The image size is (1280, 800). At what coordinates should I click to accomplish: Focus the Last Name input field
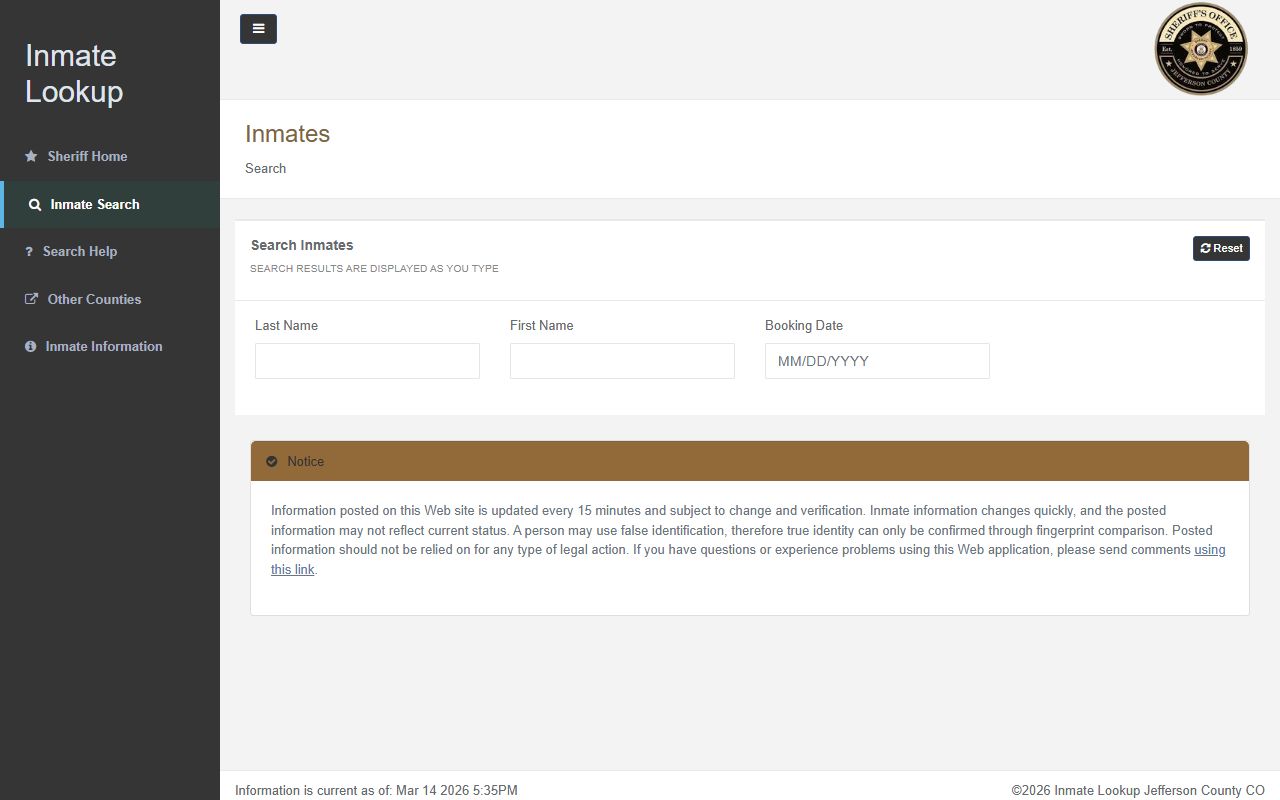367,361
